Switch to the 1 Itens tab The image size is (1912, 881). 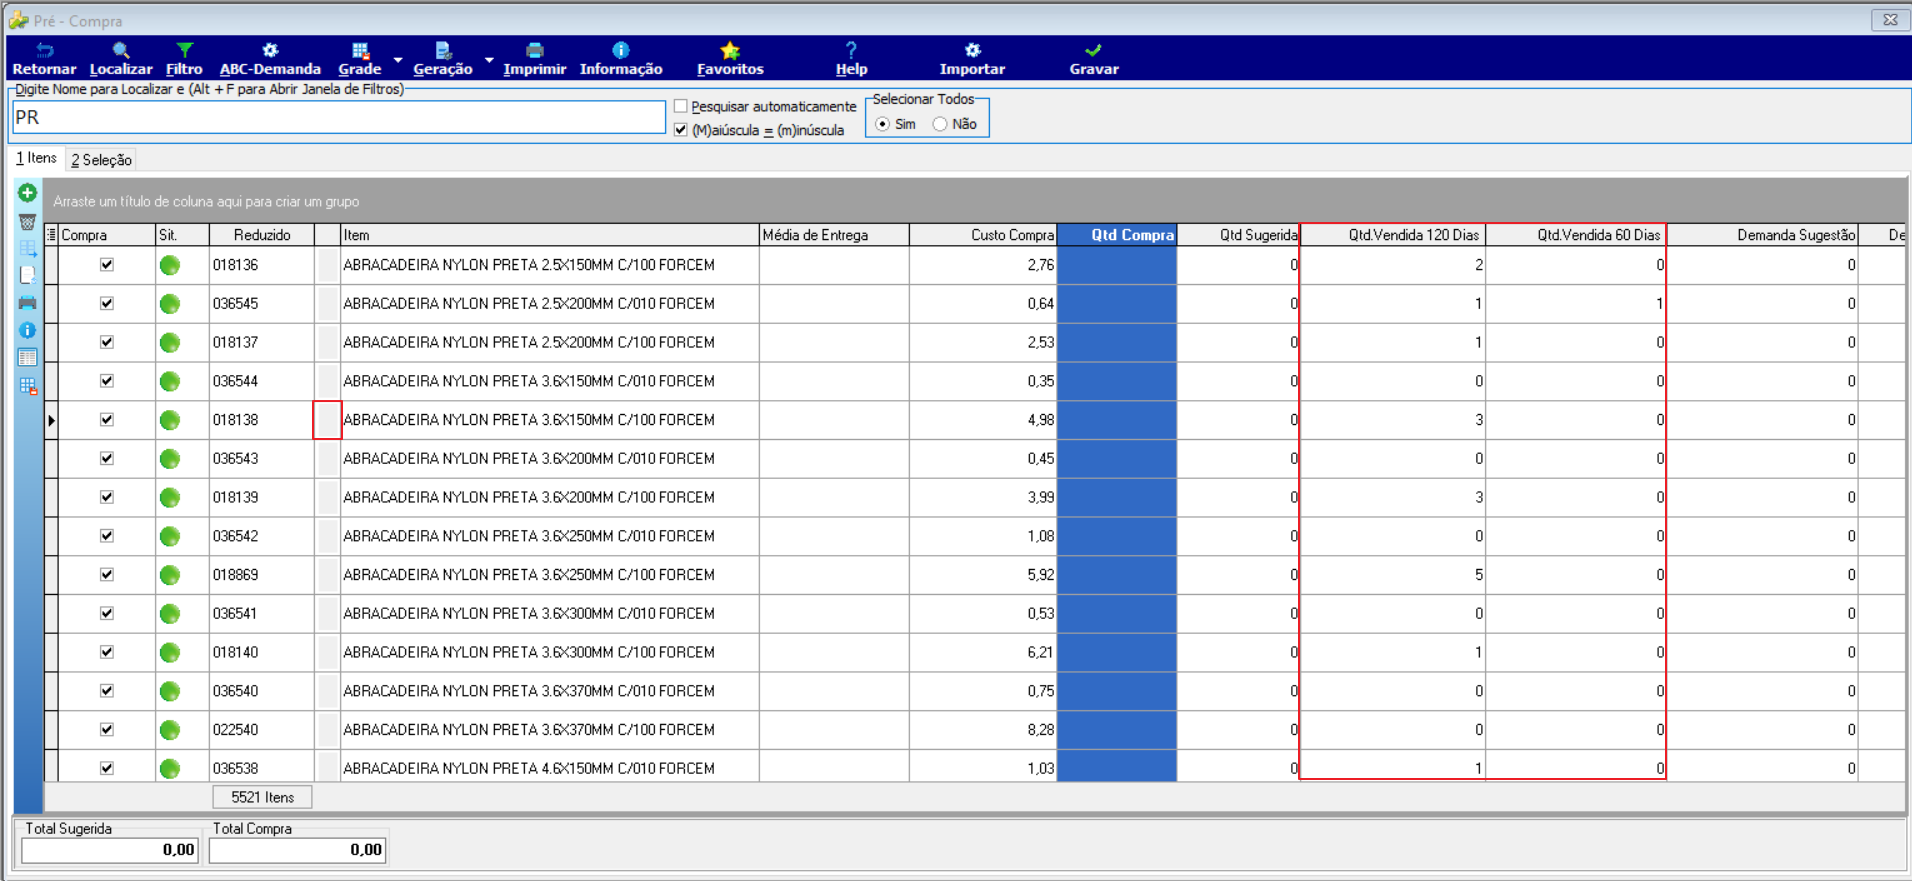[x=37, y=158]
